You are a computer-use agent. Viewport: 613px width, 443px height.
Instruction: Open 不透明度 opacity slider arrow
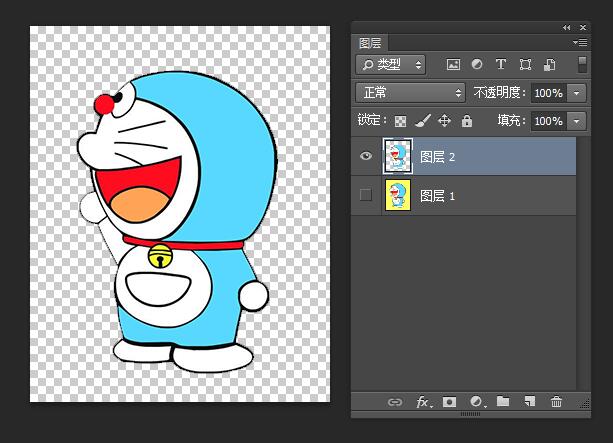click(576, 93)
